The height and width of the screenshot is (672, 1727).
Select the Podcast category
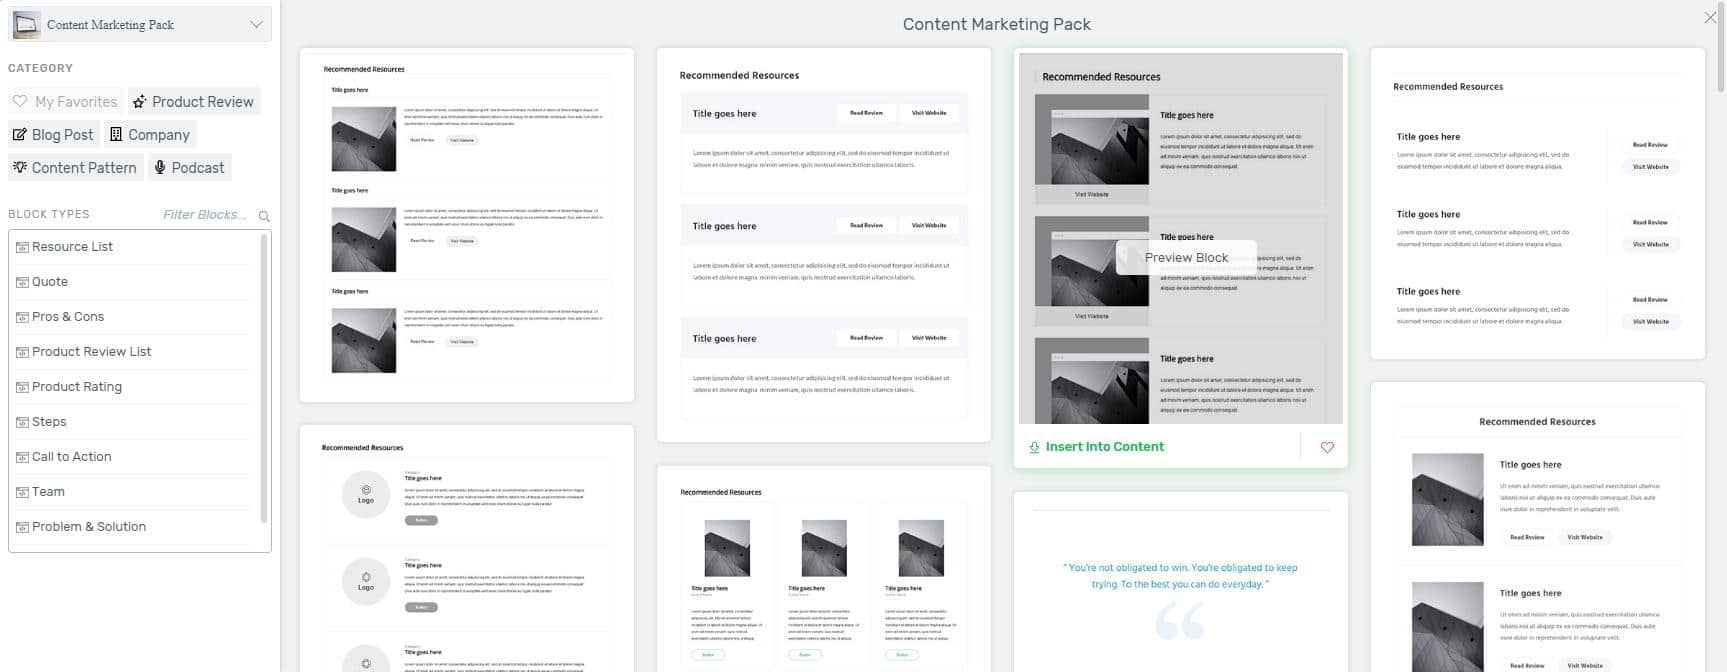189,167
